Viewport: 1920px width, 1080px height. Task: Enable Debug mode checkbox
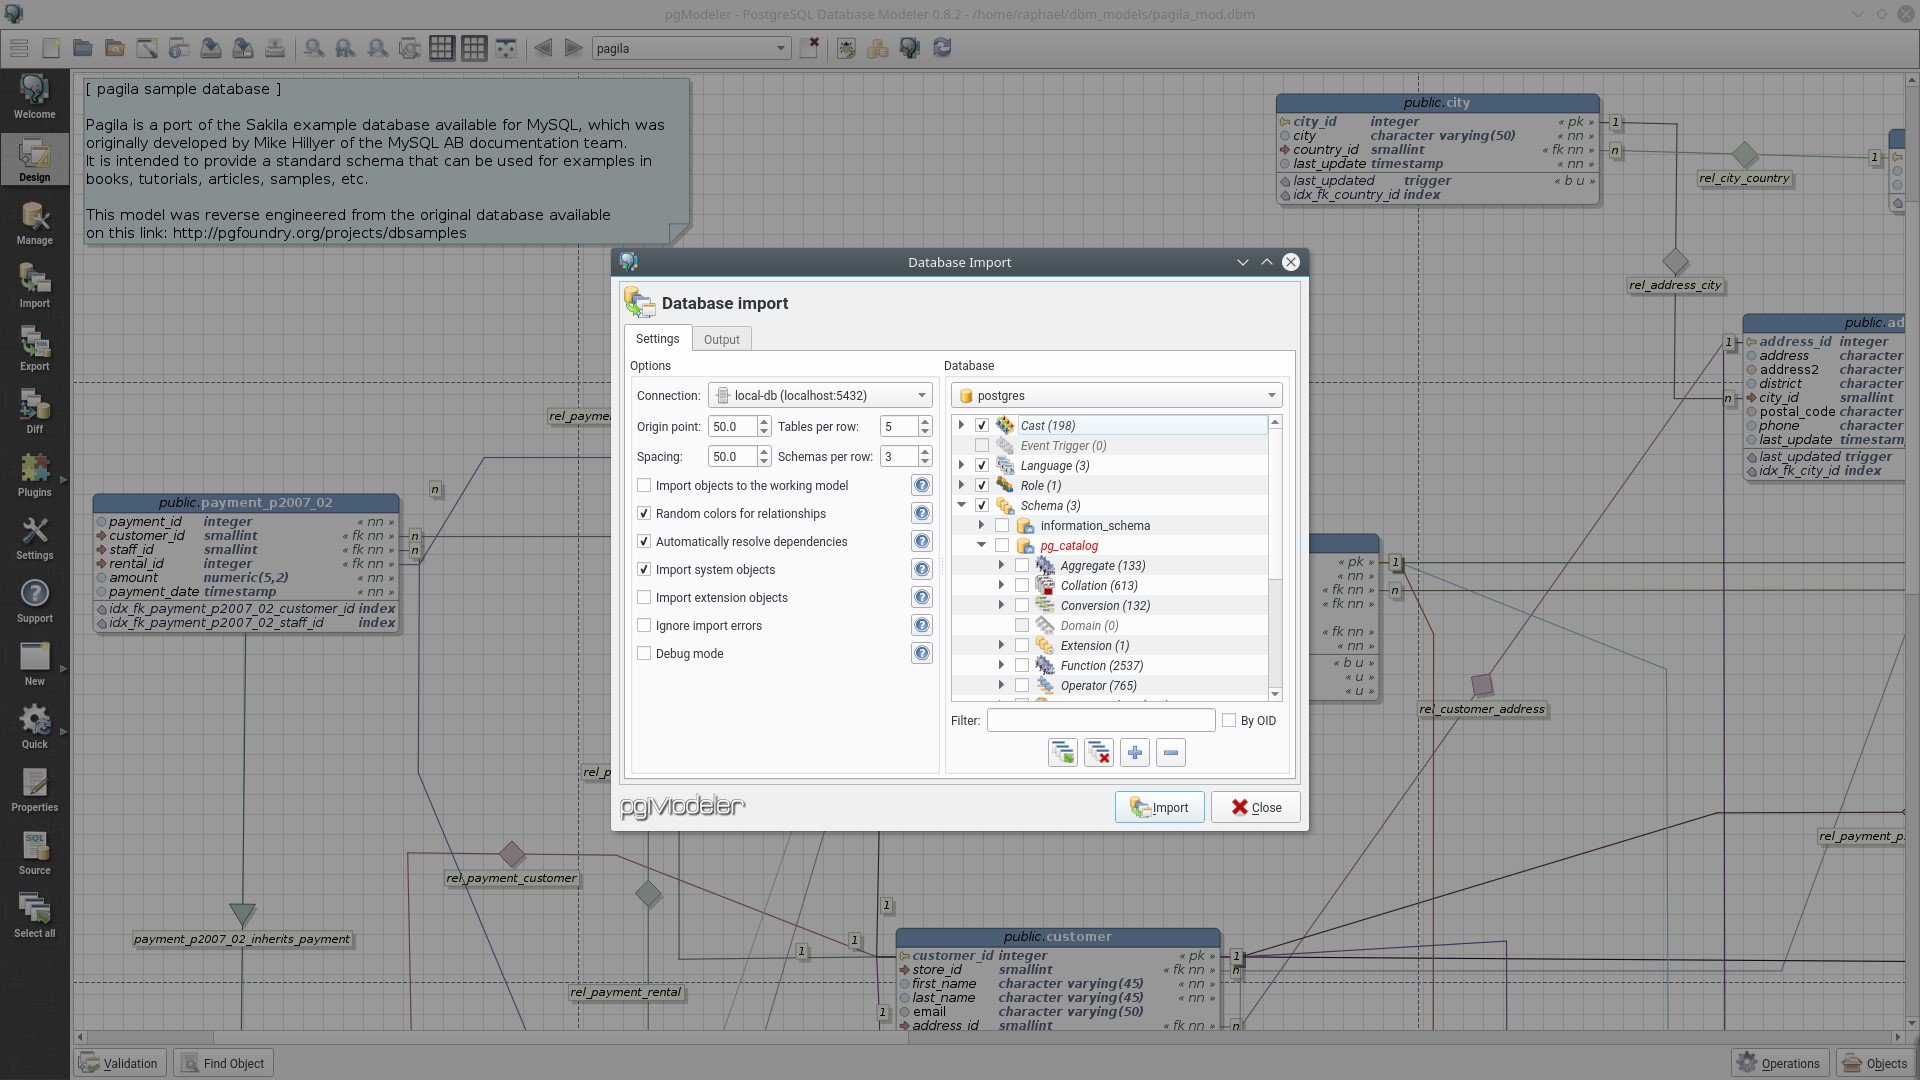(x=644, y=653)
